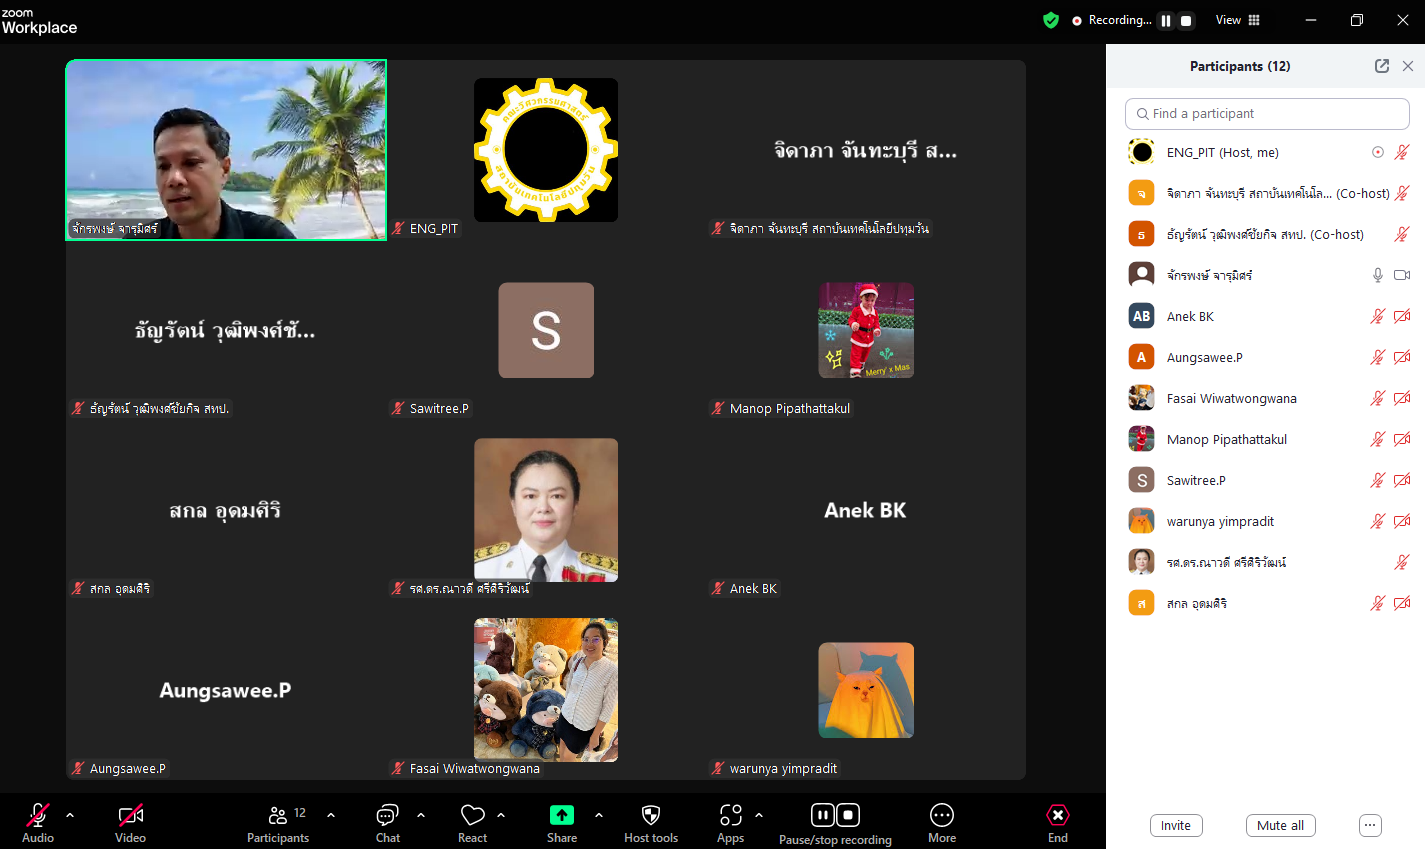Toggle video-off icon for Fasai Wiwatwongwana
This screenshot has width=1425, height=849.
coord(1402,398)
